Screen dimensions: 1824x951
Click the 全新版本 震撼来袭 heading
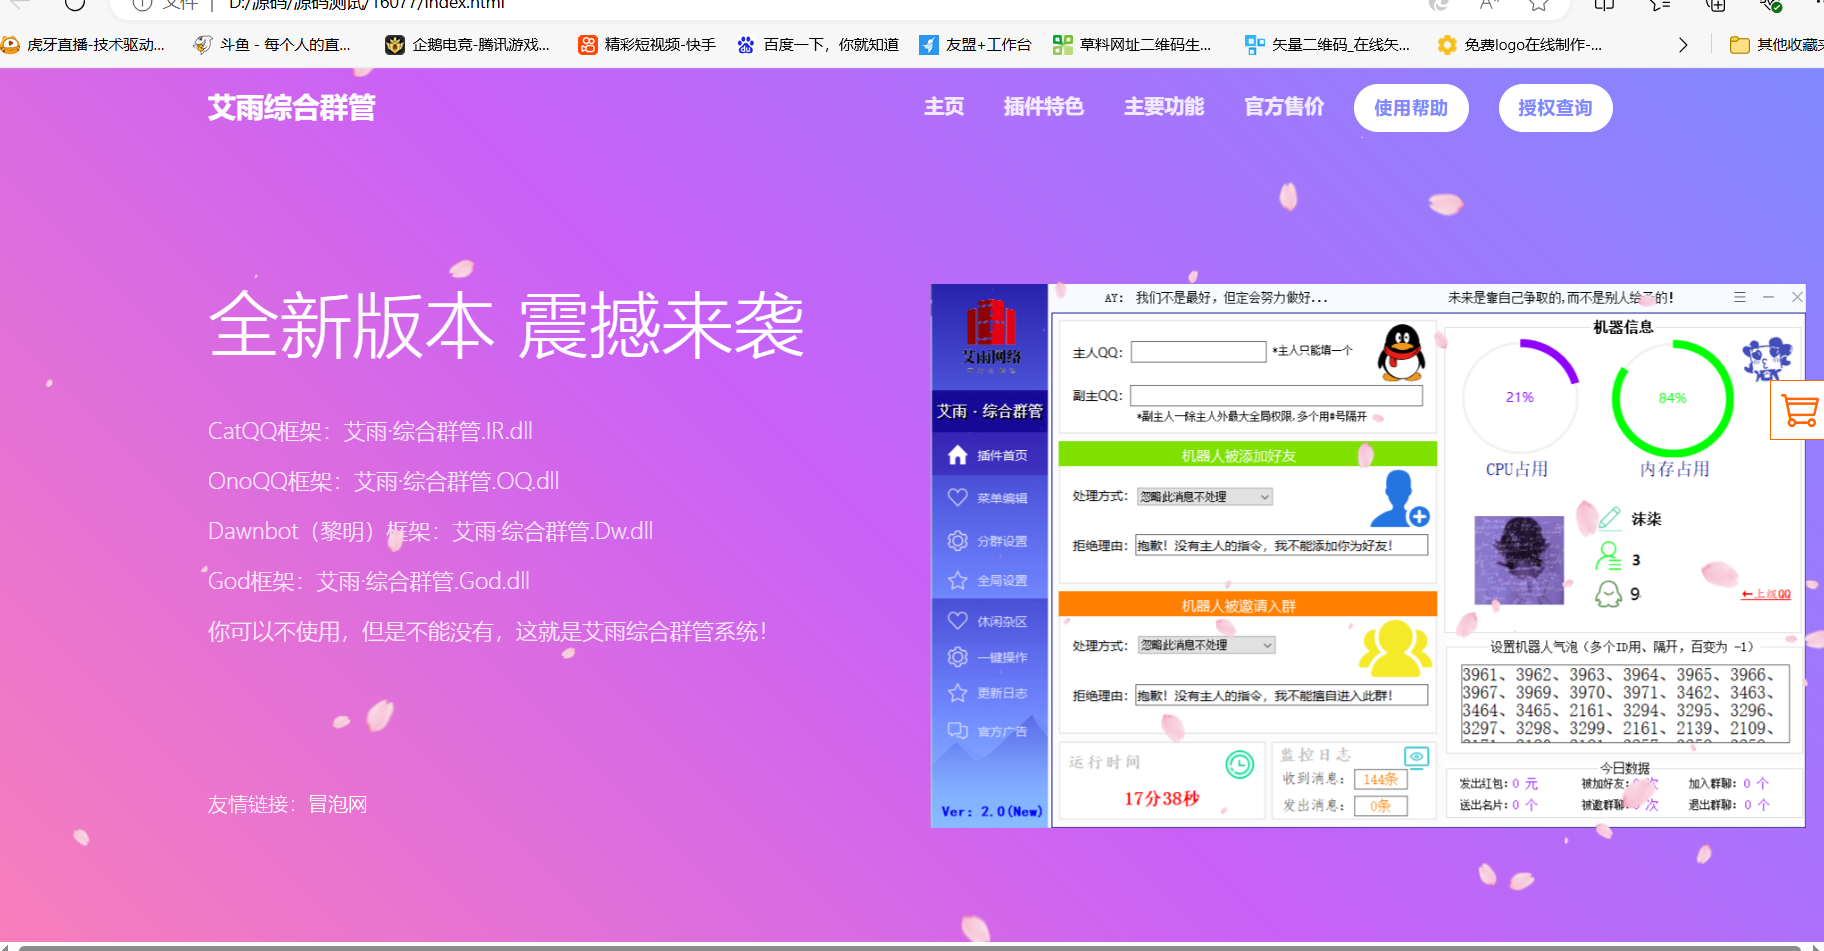[x=506, y=325]
